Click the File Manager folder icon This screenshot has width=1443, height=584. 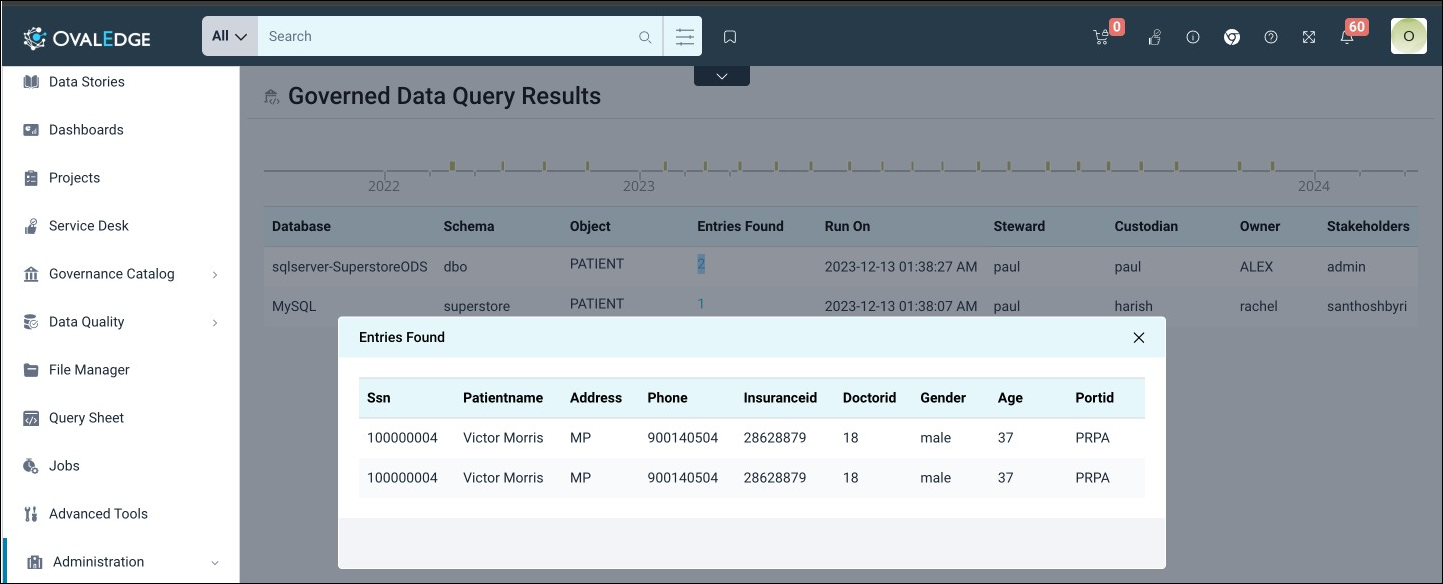31,370
